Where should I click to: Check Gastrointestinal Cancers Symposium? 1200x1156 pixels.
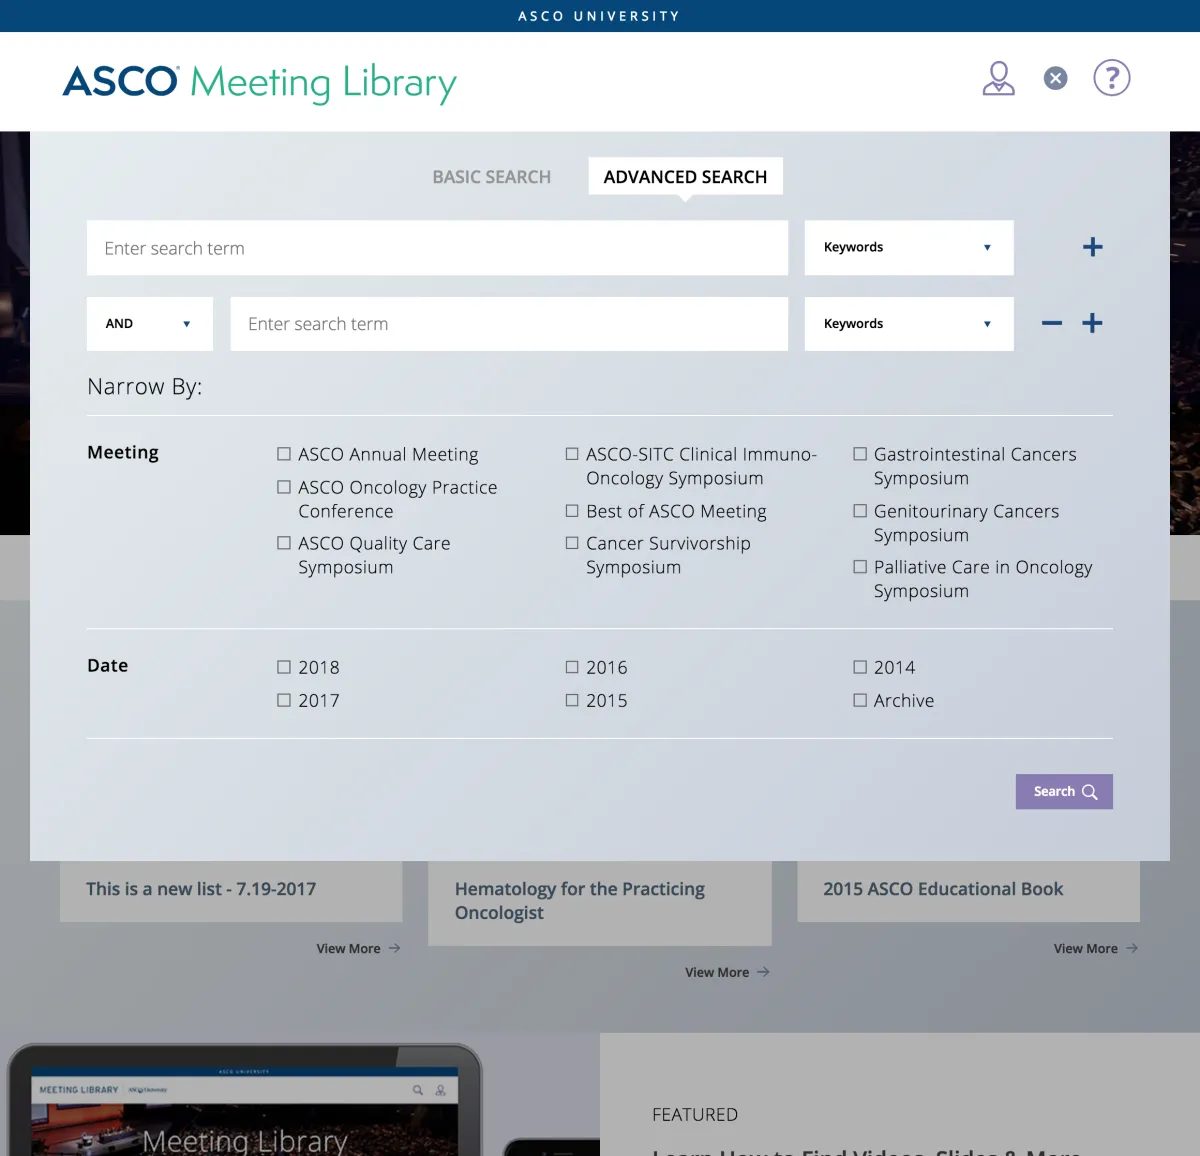(860, 454)
